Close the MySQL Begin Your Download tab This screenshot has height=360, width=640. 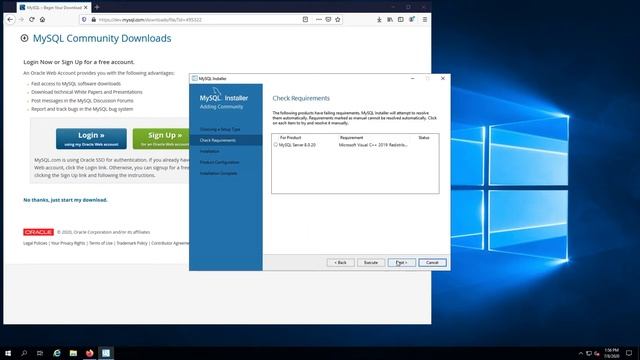coord(86,7)
